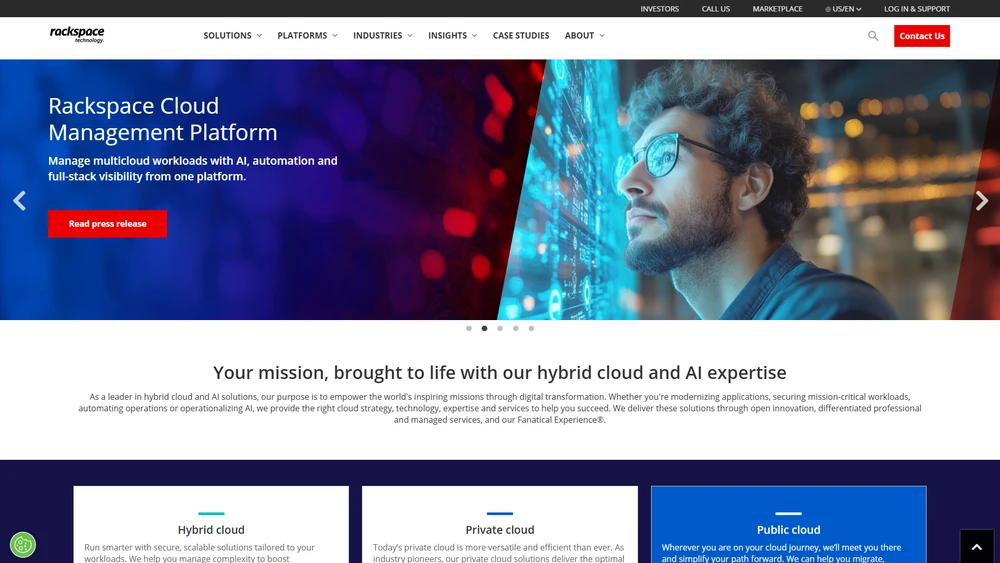Open the Investors link
1000x563 pixels.
[x=659, y=9]
